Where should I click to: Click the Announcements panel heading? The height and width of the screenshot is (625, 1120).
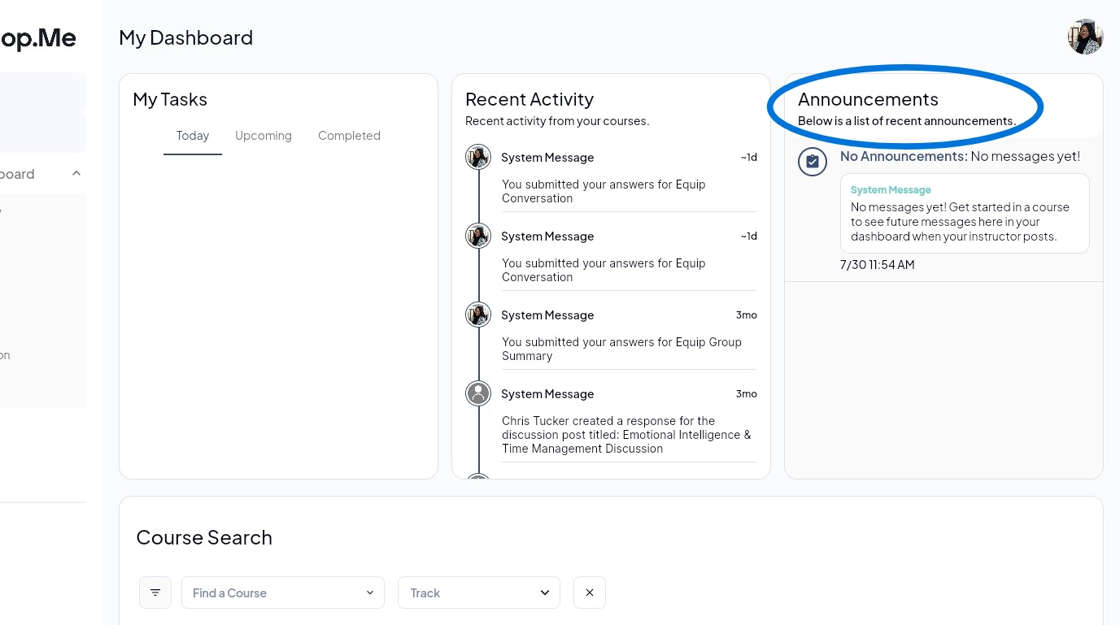868,99
